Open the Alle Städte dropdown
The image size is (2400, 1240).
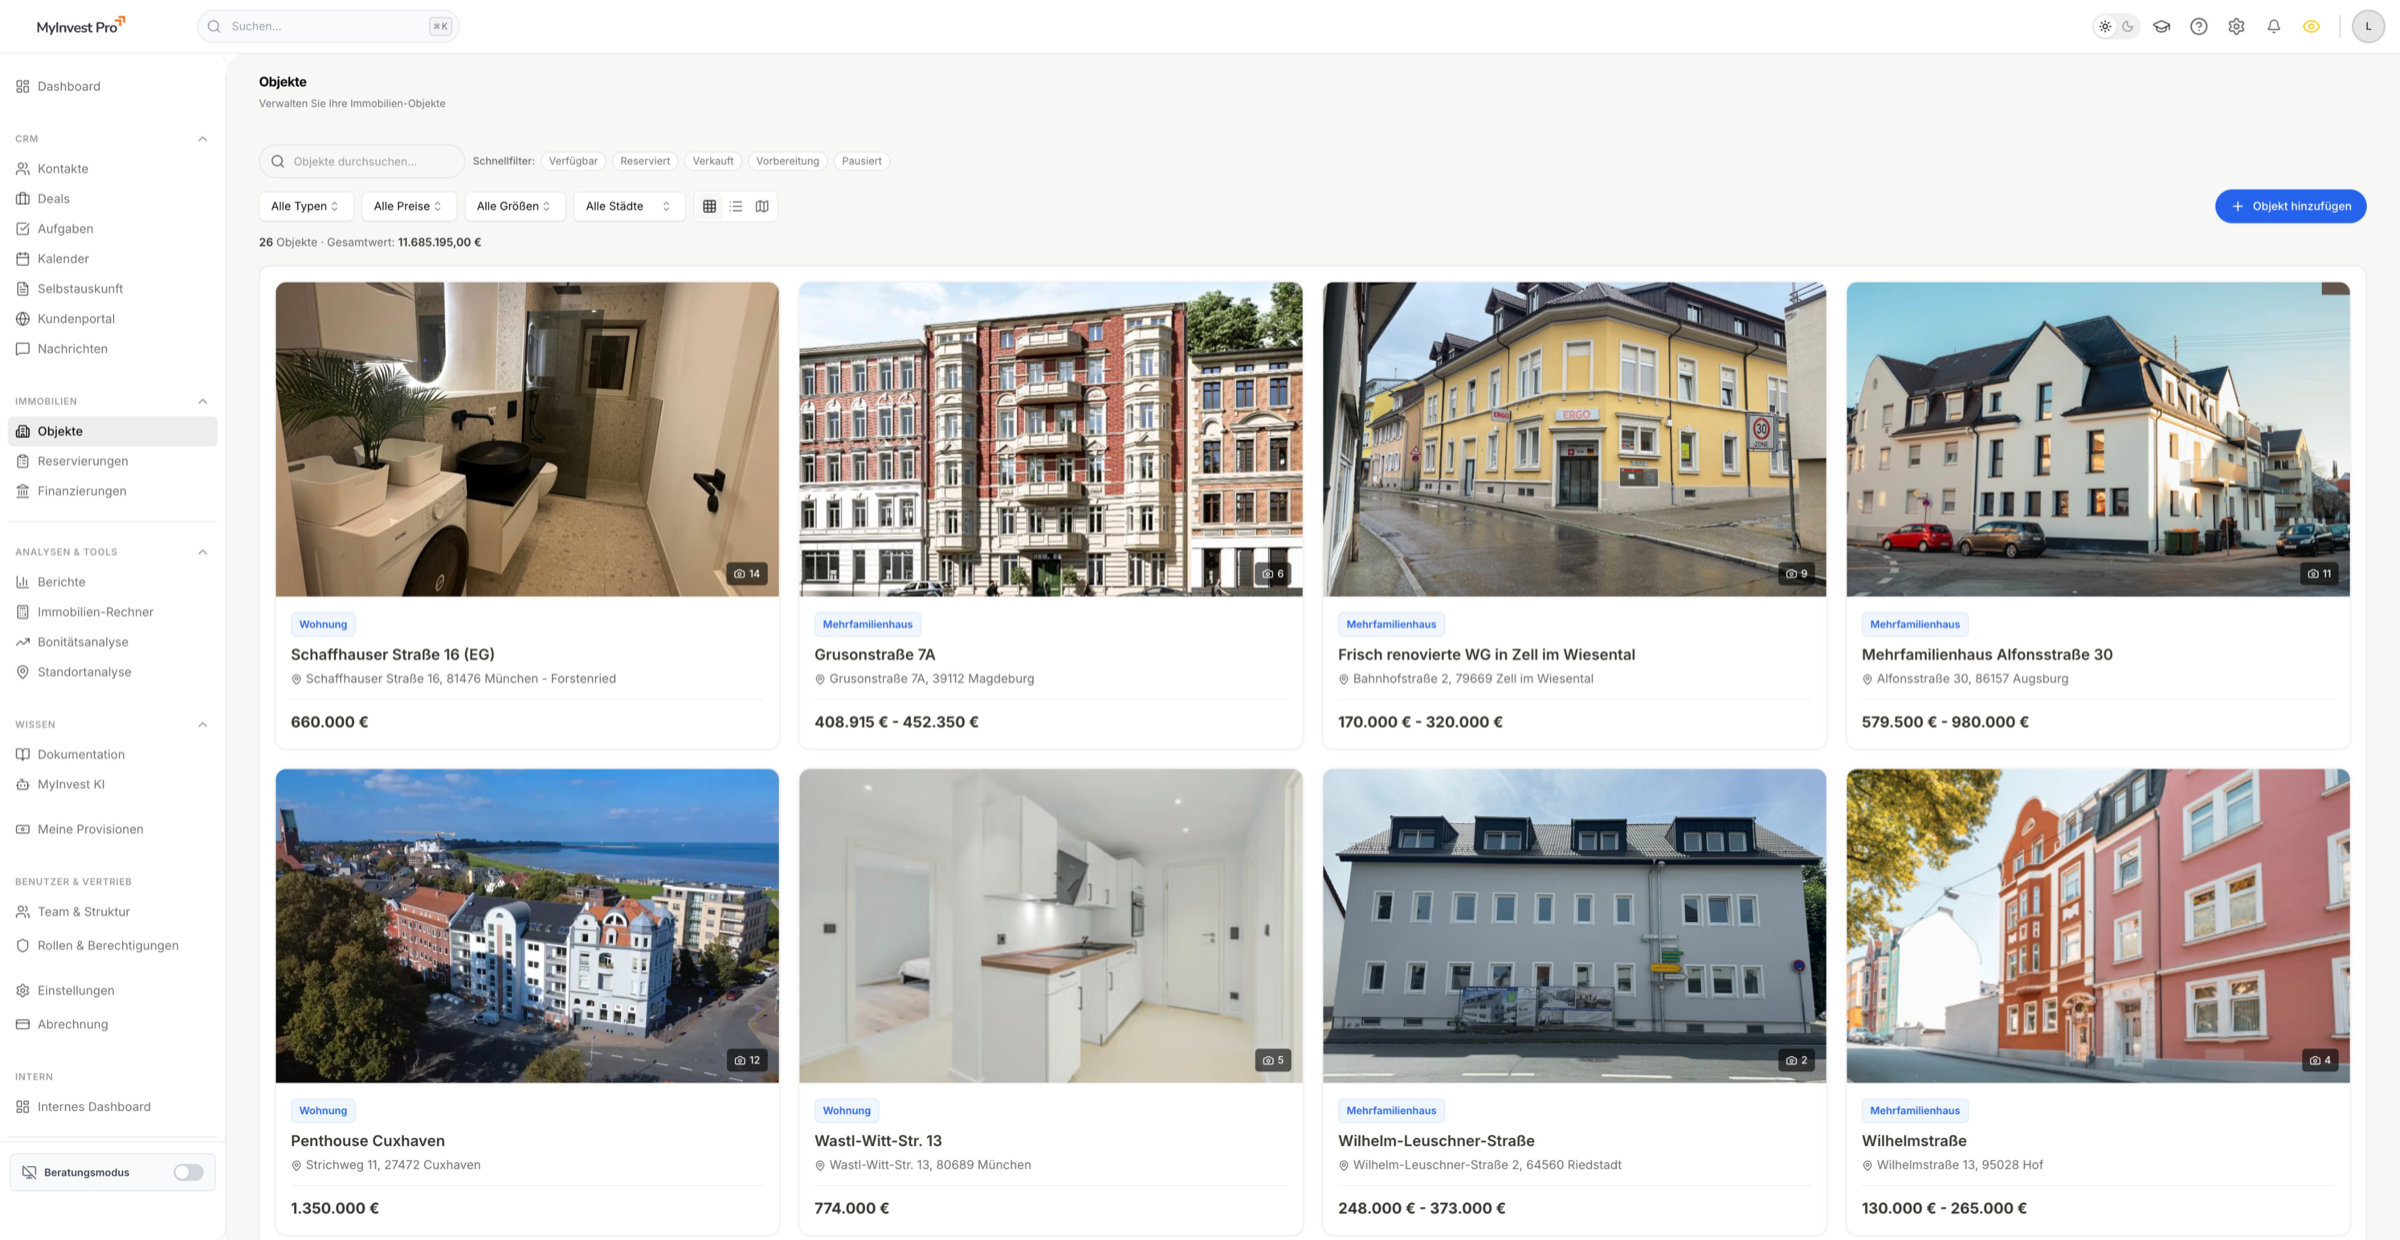tap(628, 206)
